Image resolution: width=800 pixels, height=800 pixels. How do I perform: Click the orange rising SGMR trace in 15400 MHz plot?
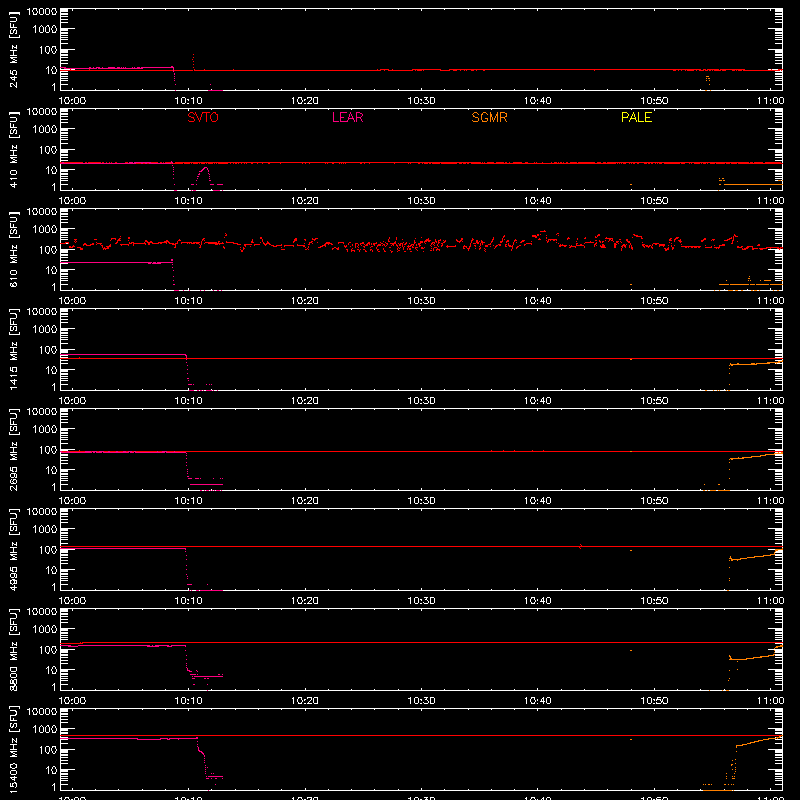tap(758, 742)
